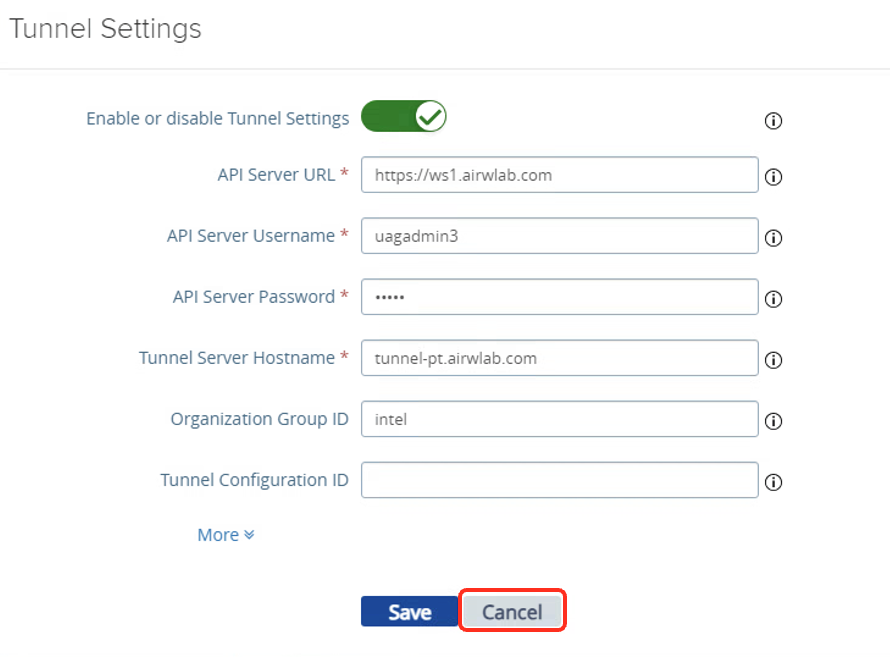This screenshot has height=665, width=890.
Task: Show info for API Server Username field
Action: tap(773, 238)
